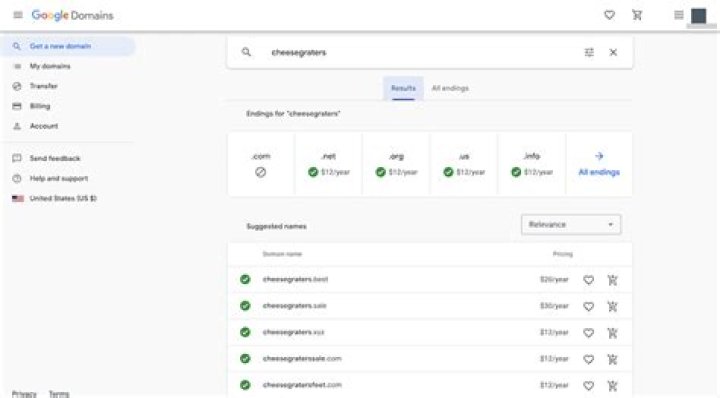Click cheesegraters.sale domain name
The height and width of the screenshot is (398, 720).
294,306
